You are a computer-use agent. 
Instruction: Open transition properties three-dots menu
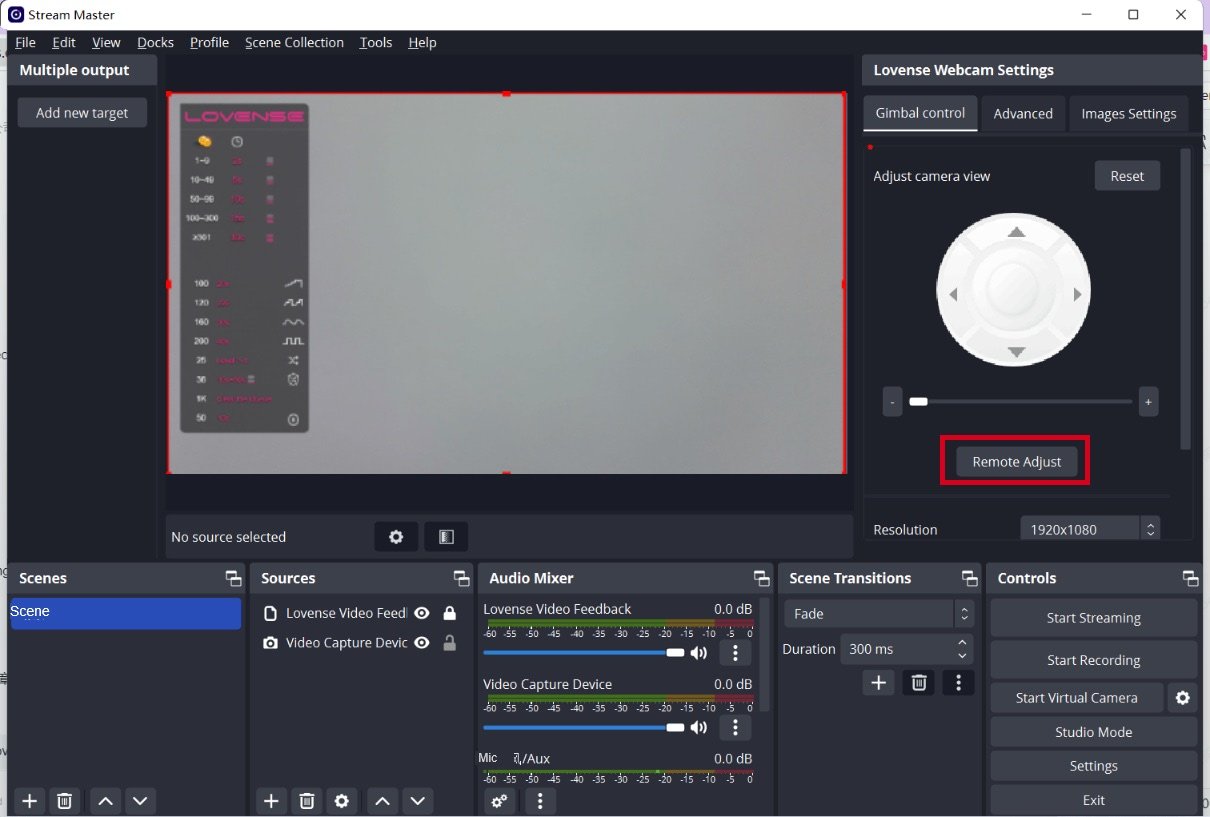click(x=958, y=682)
